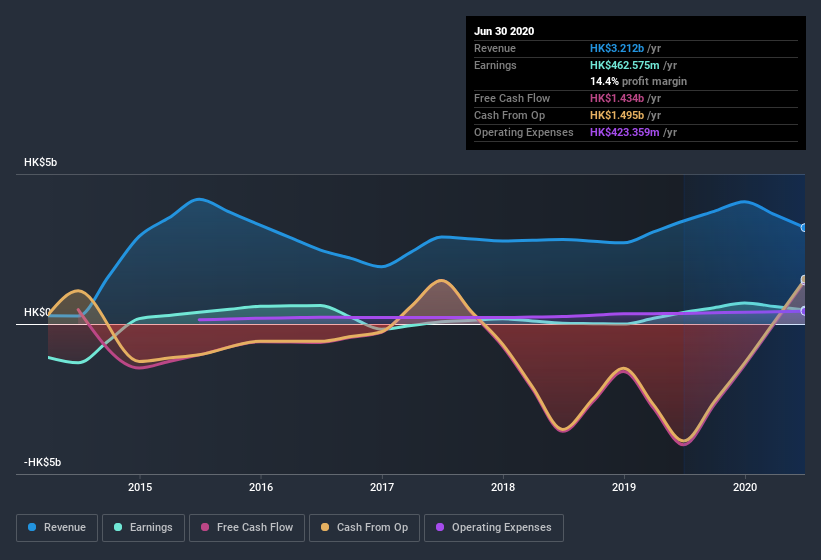Click the 2017 x-axis label

click(x=382, y=487)
